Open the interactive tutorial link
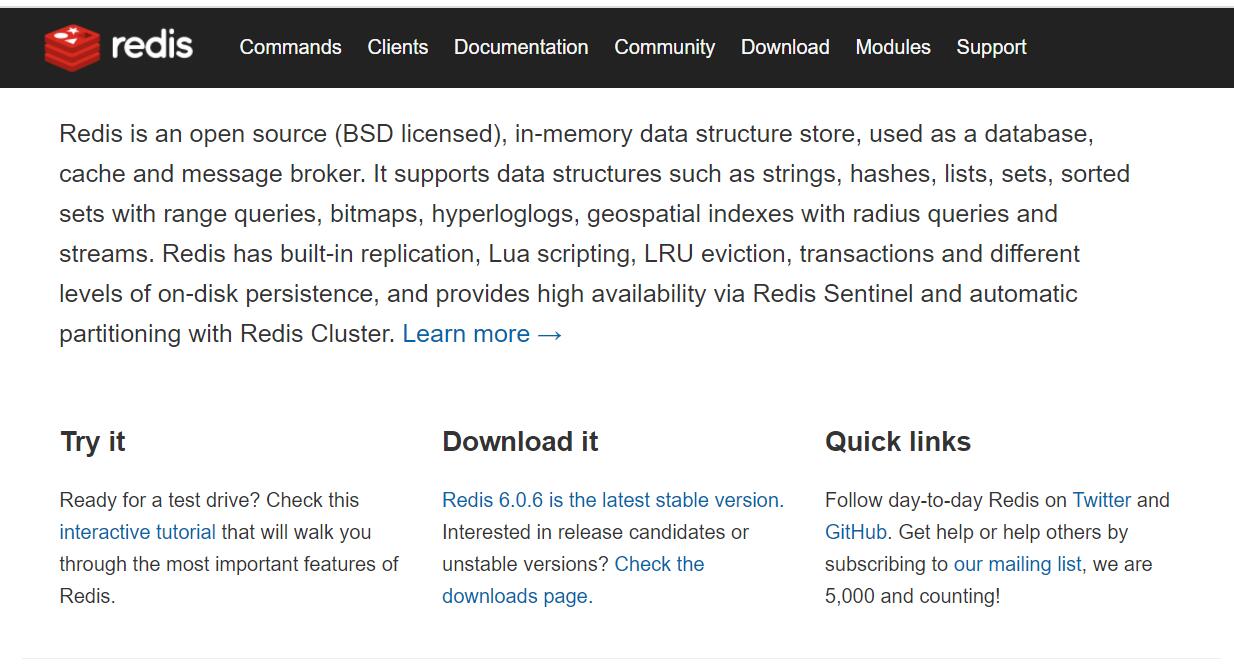The width and height of the screenshot is (1234, 665). 137,532
